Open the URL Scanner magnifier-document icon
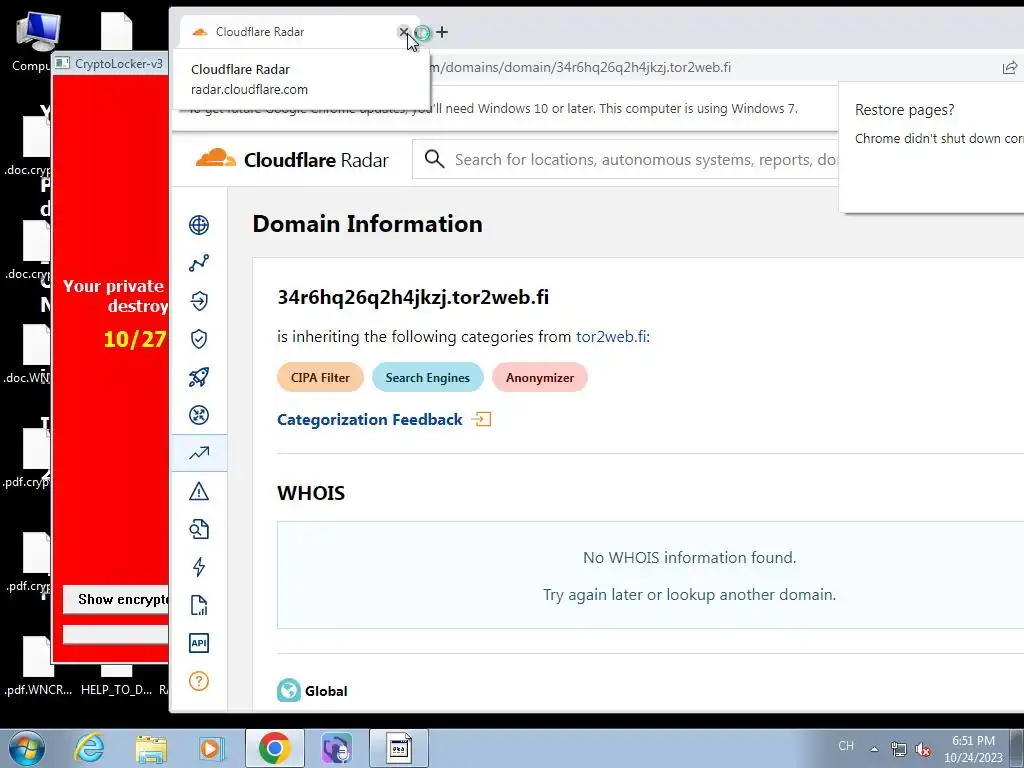Image resolution: width=1024 pixels, height=768 pixels. 199,529
